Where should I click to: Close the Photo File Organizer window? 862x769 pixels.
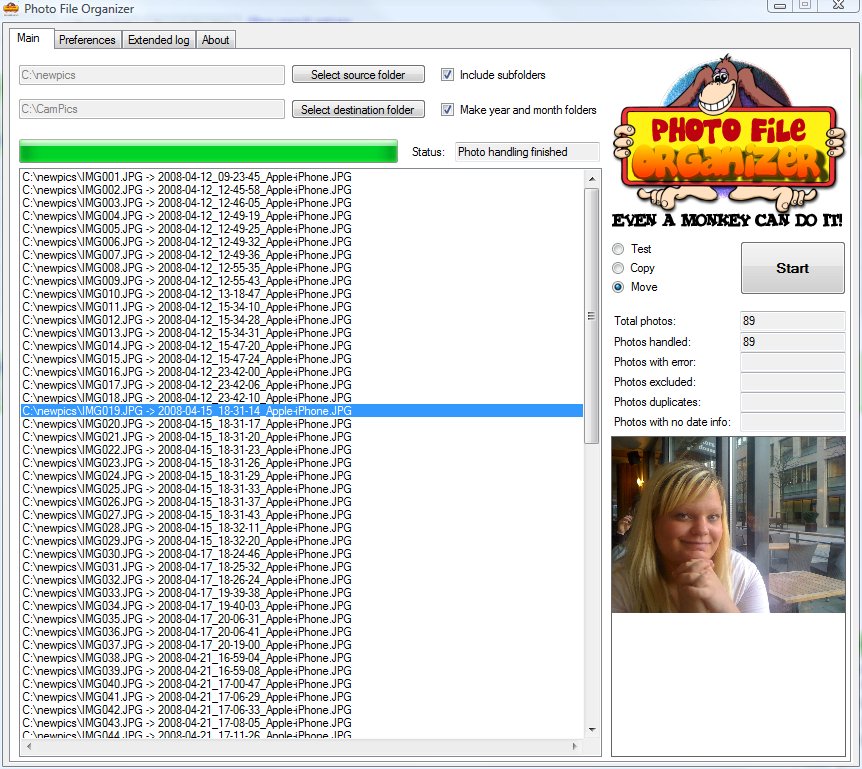tap(839, 5)
